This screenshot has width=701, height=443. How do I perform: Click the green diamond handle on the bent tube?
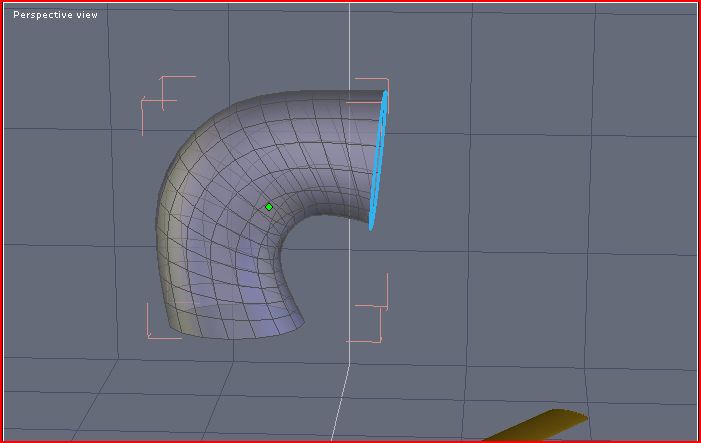coord(269,207)
